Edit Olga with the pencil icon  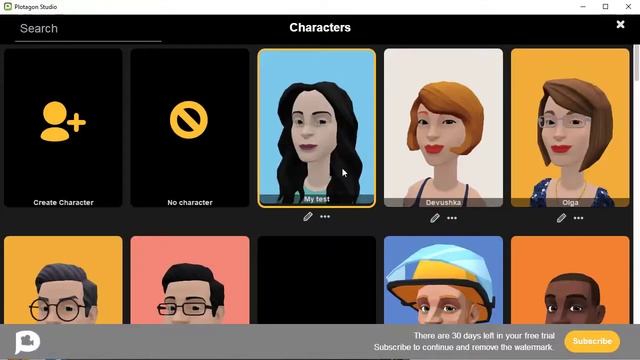tap(562, 218)
